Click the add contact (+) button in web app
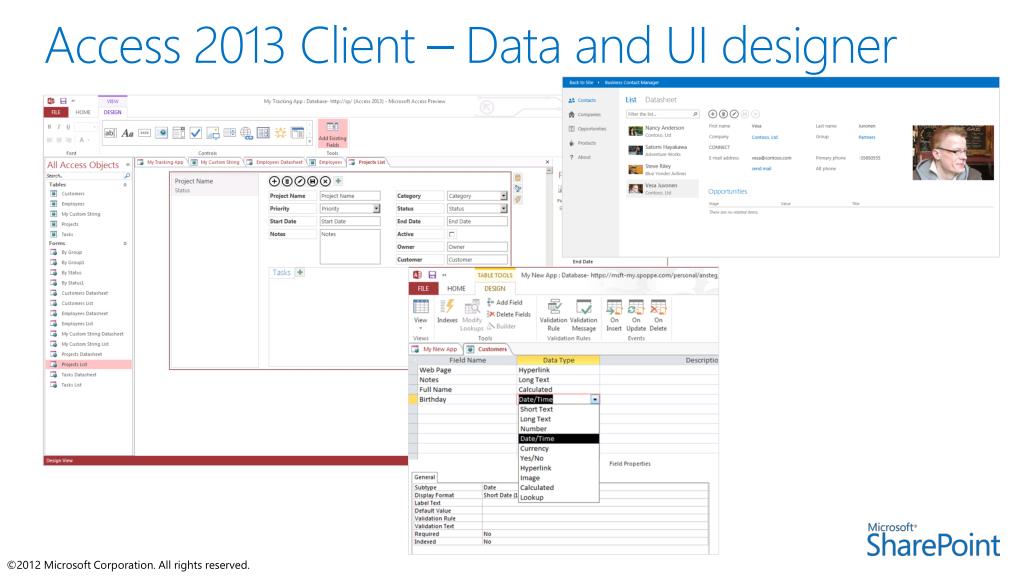The width and height of the screenshot is (1024, 576). pos(712,114)
